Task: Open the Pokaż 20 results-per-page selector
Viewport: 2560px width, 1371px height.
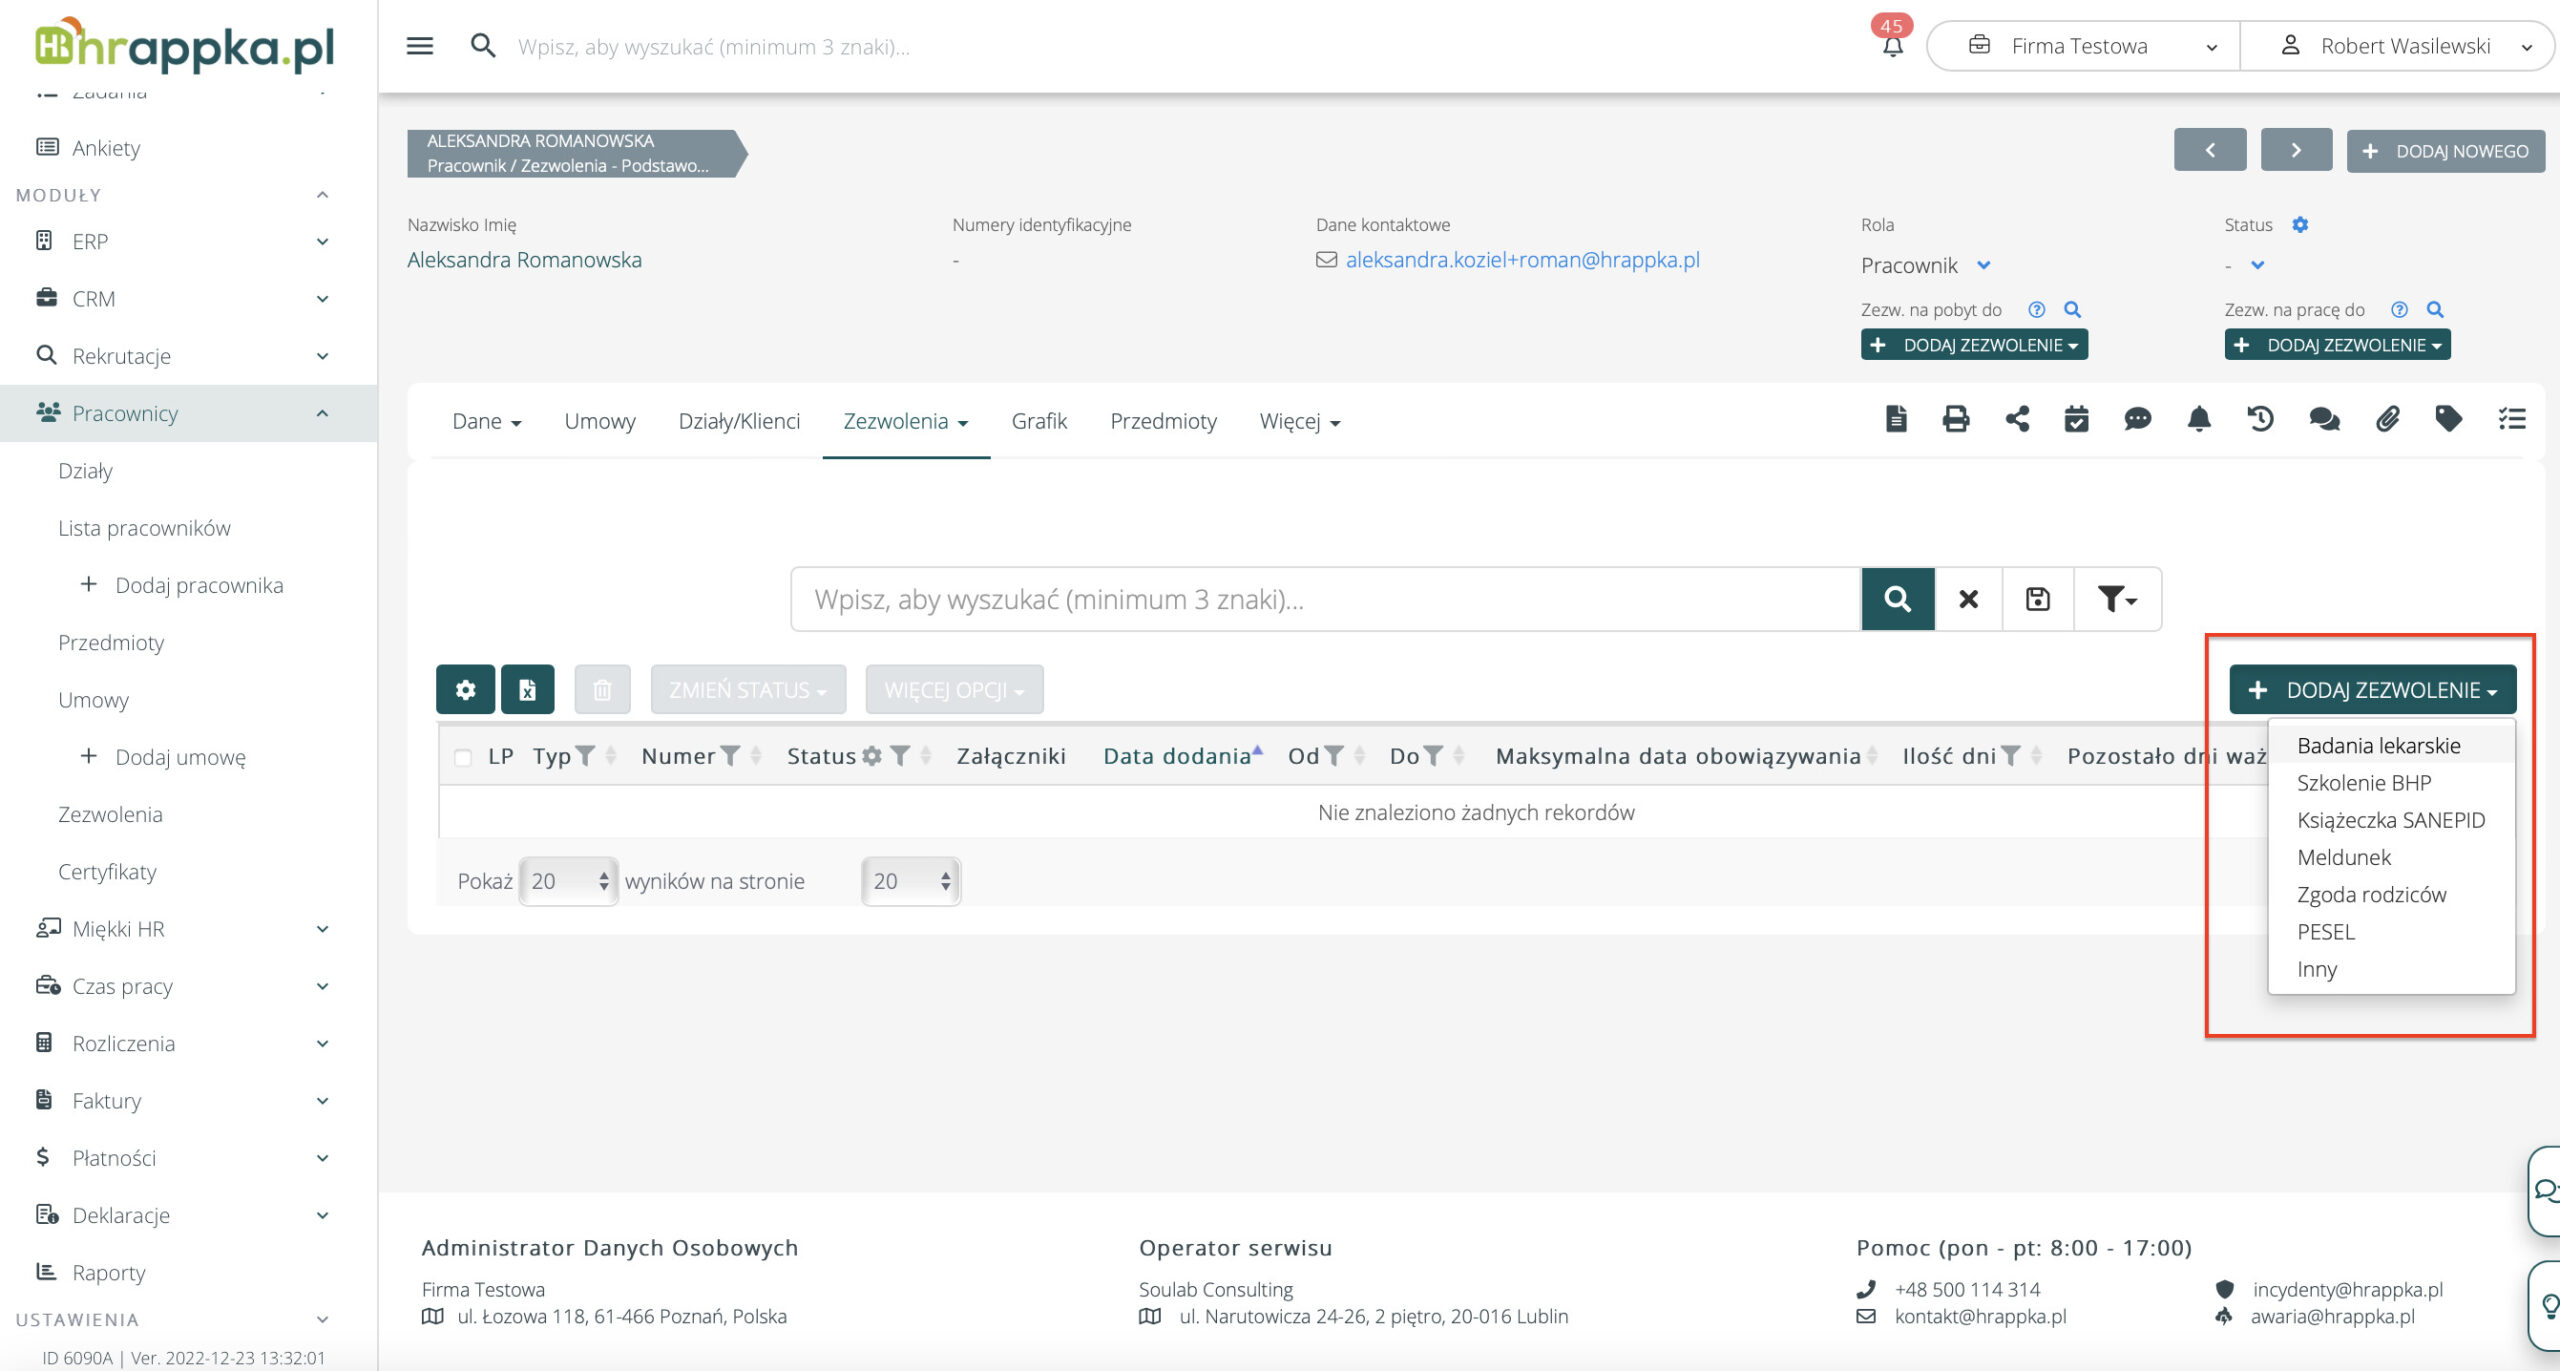Action: pyautogui.click(x=568, y=881)
